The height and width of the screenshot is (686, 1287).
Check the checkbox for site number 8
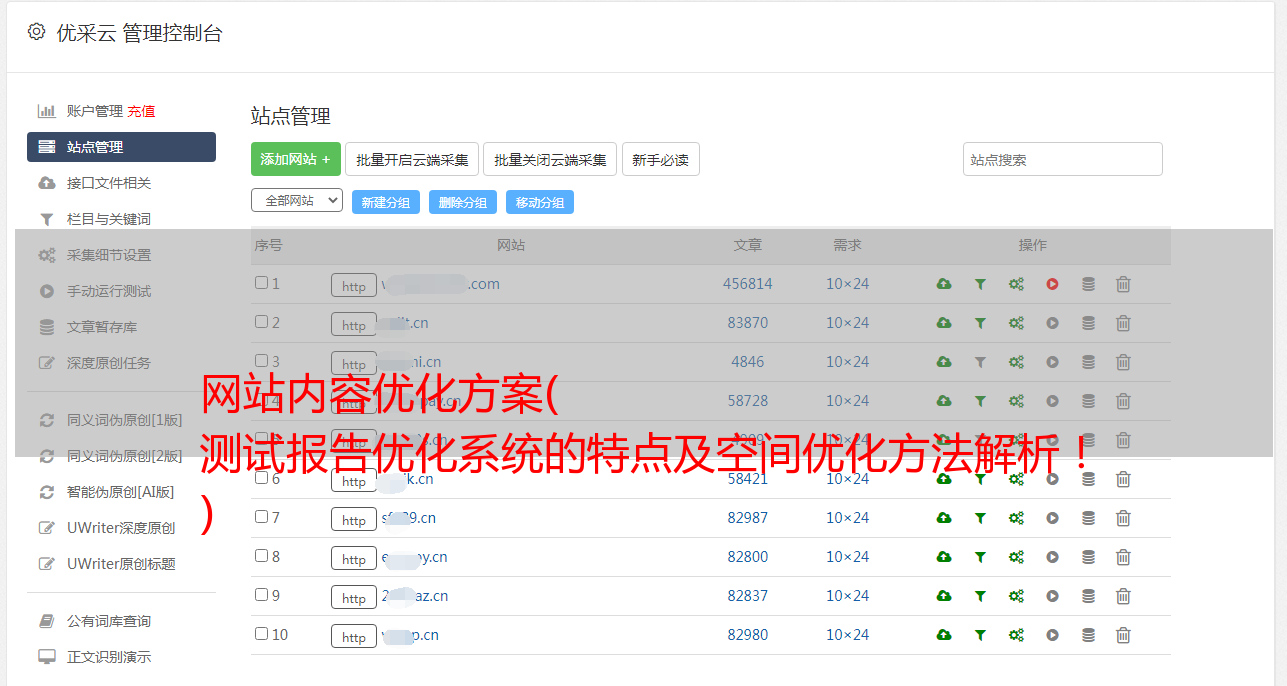[x=261, y=556]
